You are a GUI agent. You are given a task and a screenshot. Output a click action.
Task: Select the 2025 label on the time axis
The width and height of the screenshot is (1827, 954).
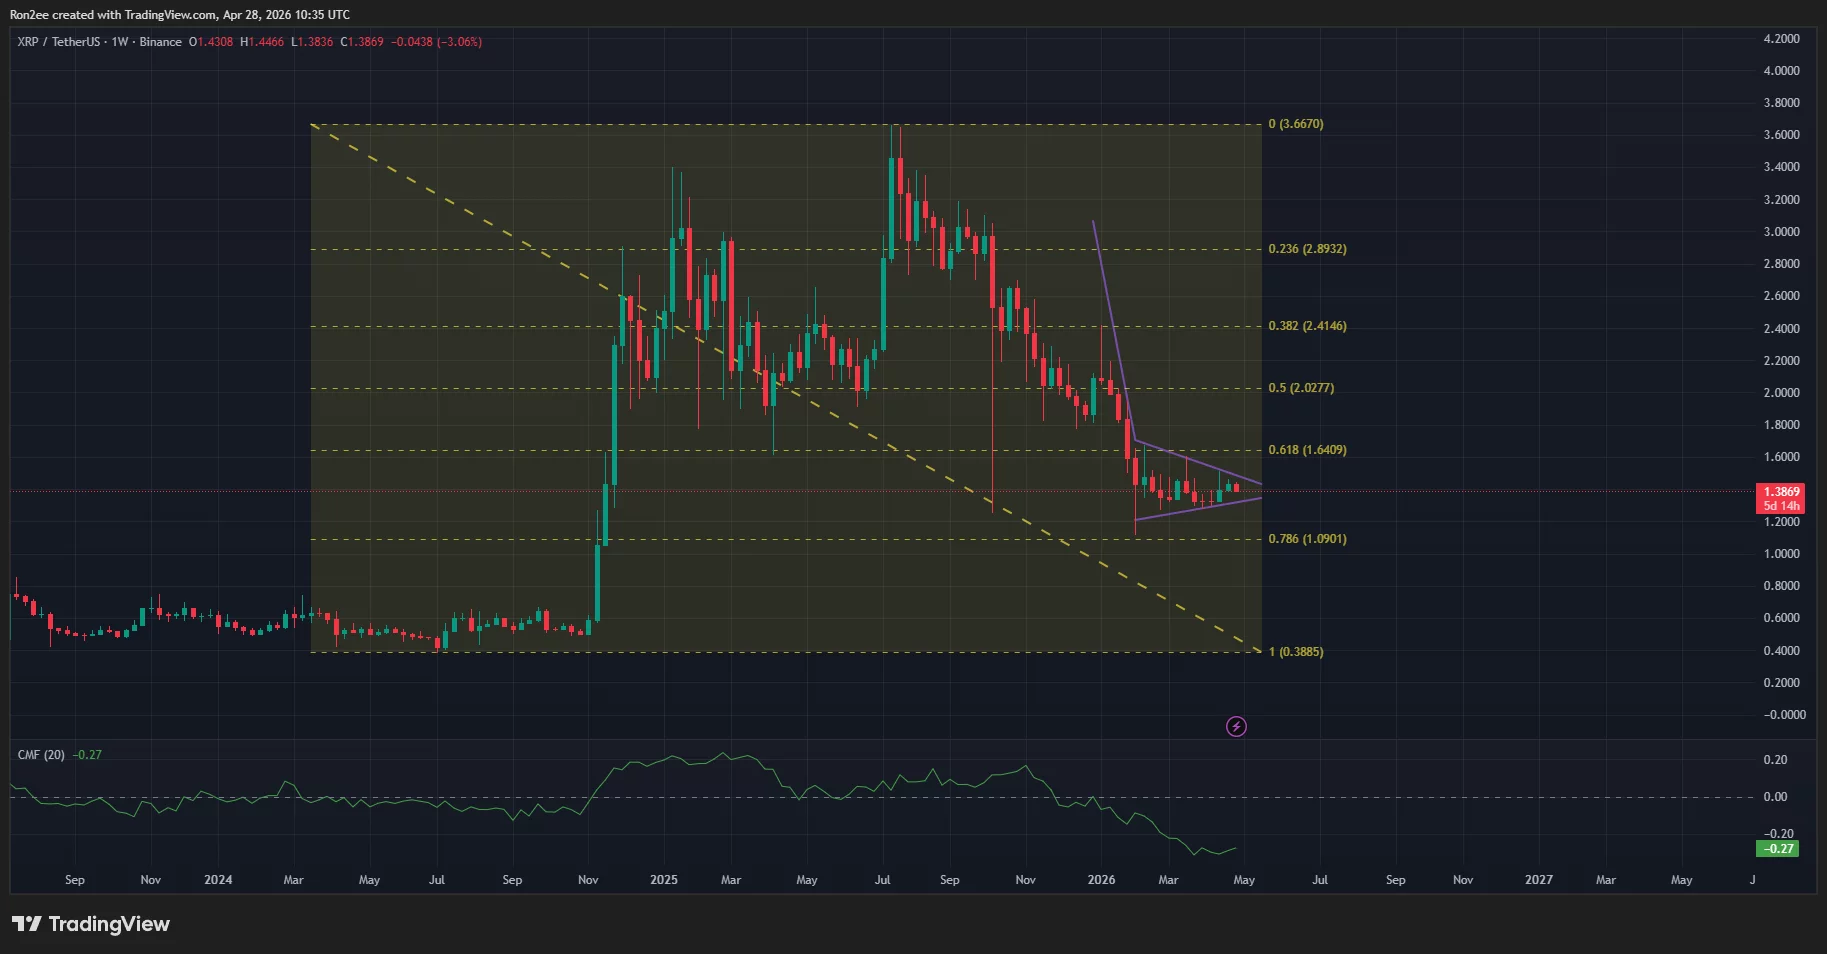[663, 880]
